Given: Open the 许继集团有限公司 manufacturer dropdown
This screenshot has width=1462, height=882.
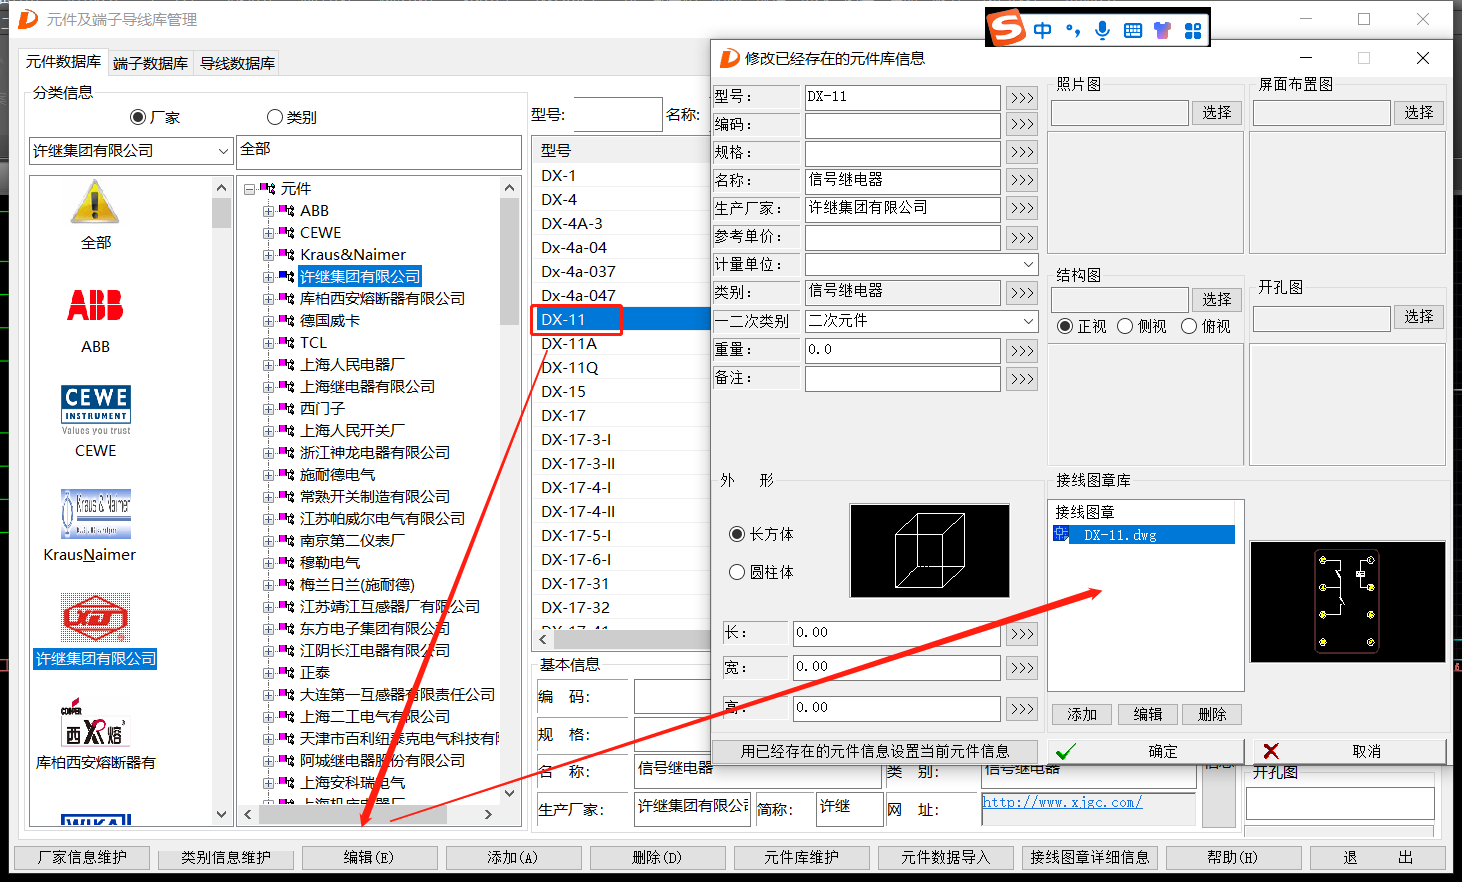Looking at the screenshot, I should tap(223, 151).
